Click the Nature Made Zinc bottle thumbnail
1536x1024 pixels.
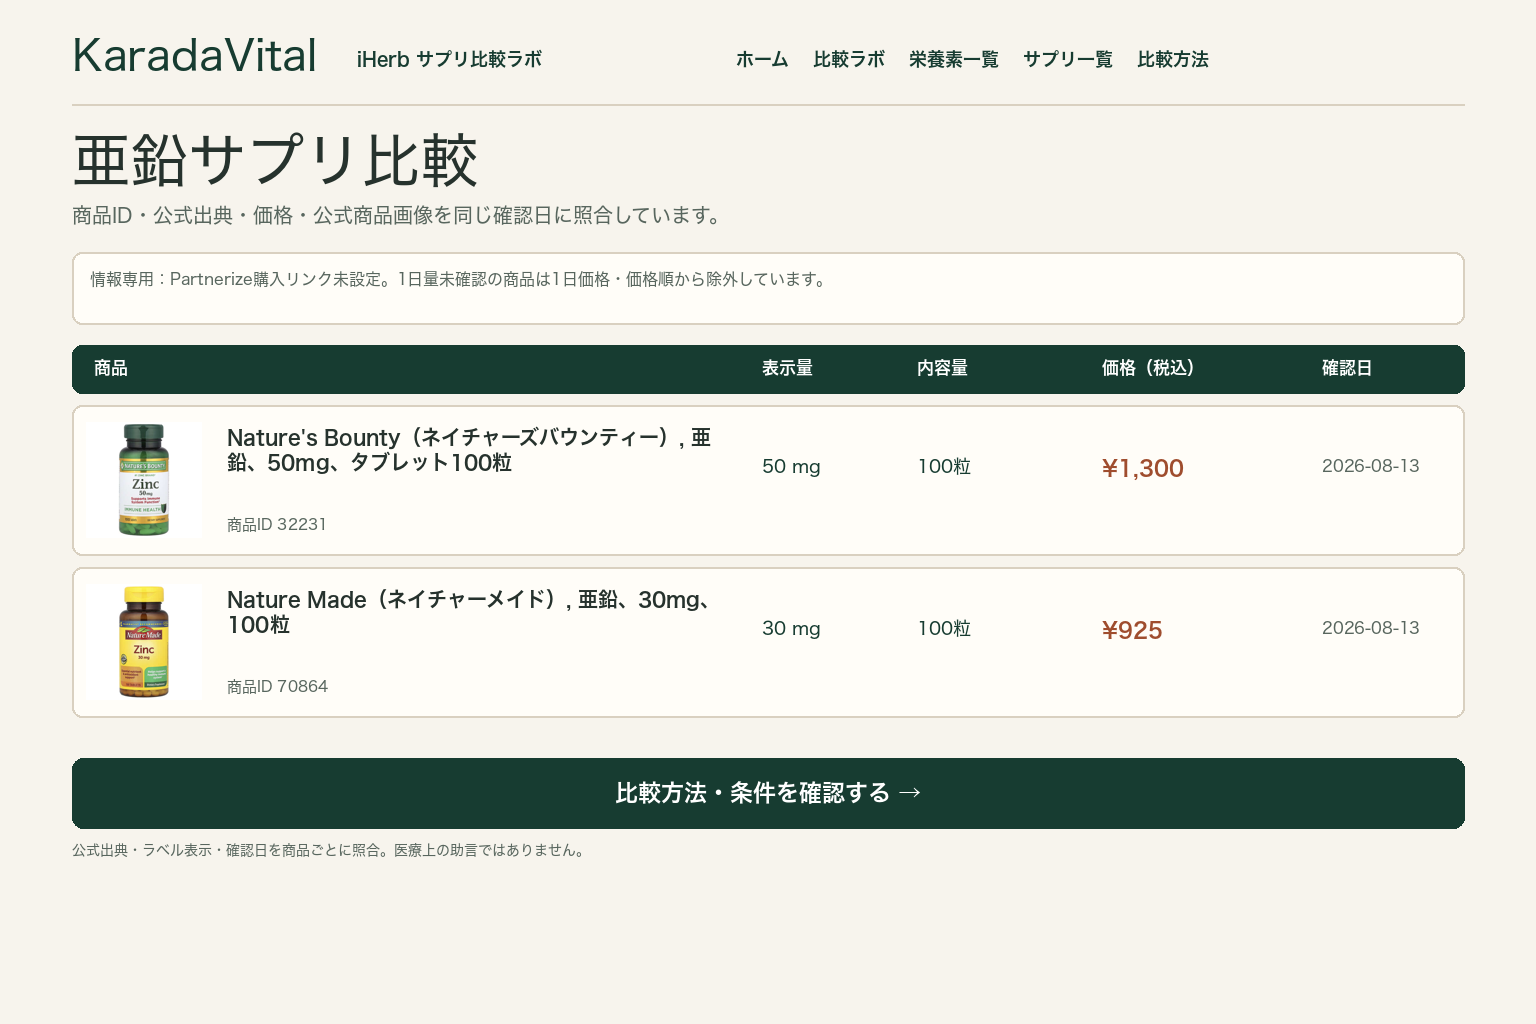click(x=144, y=642)
